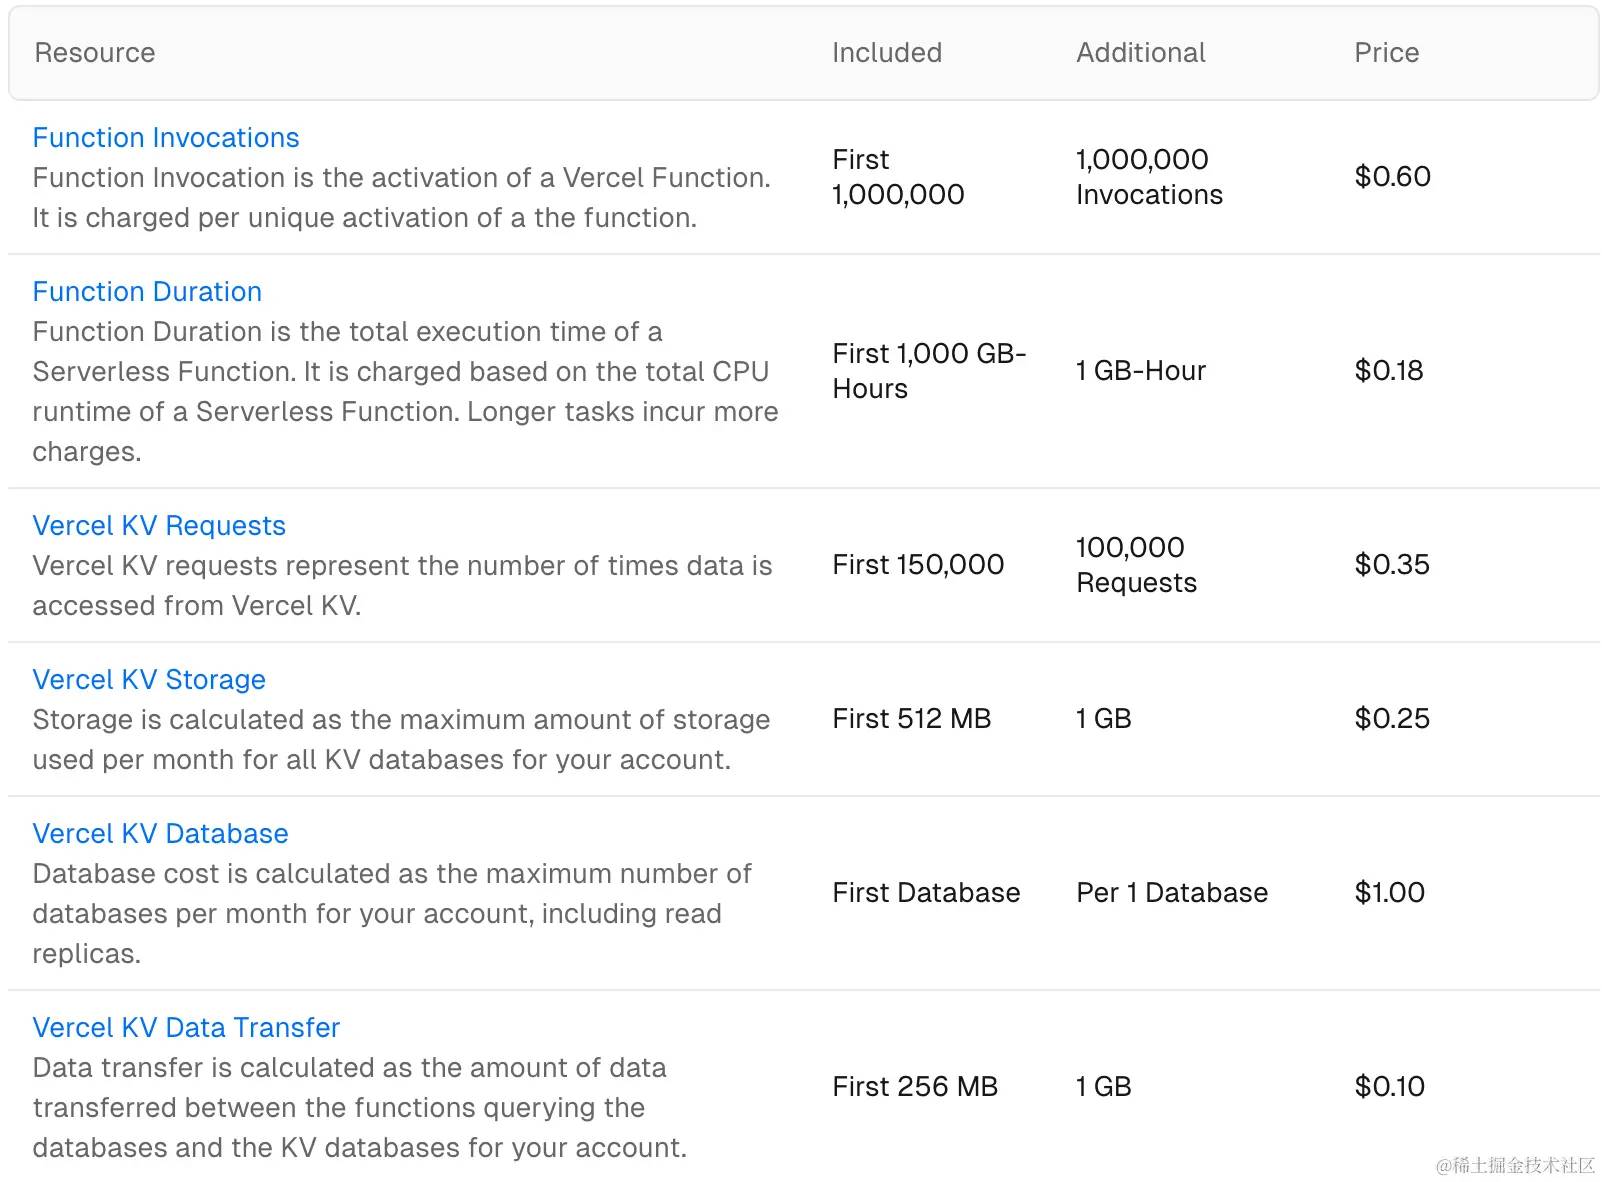This screenshot has height=1182, width=1602.
Task: Click the First 150,000 included cell
Action: coord(918,565)
